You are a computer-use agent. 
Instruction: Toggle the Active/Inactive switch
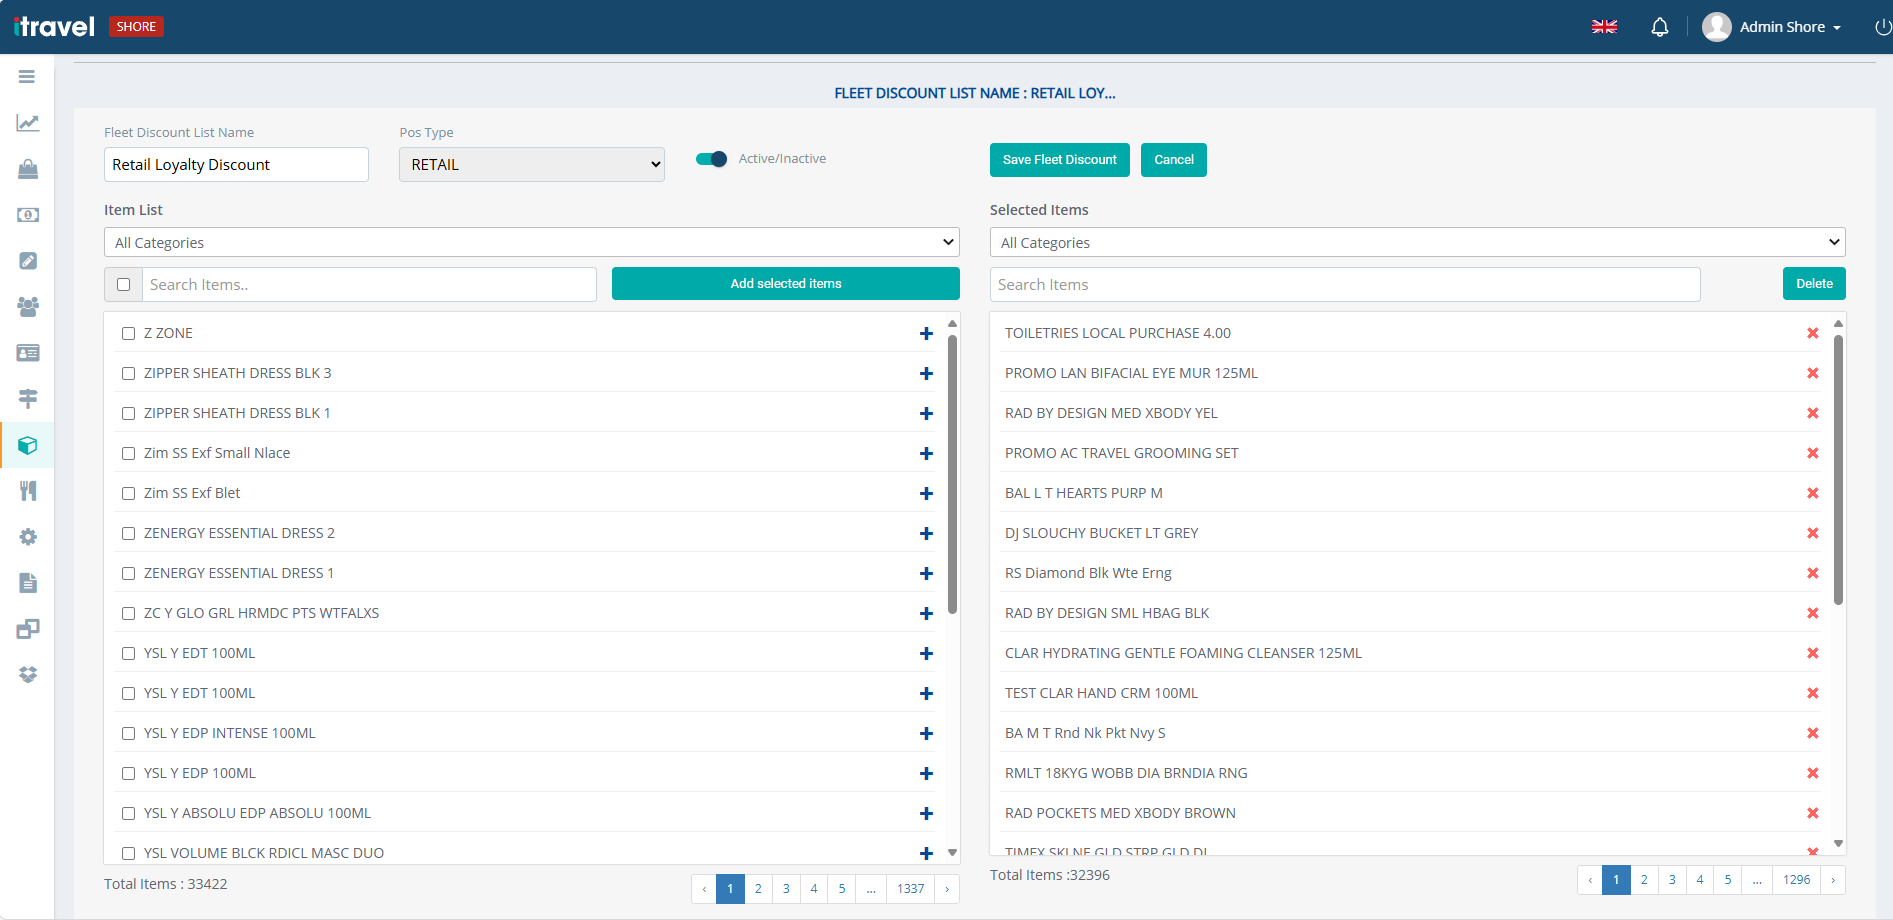tap(711, 159)
